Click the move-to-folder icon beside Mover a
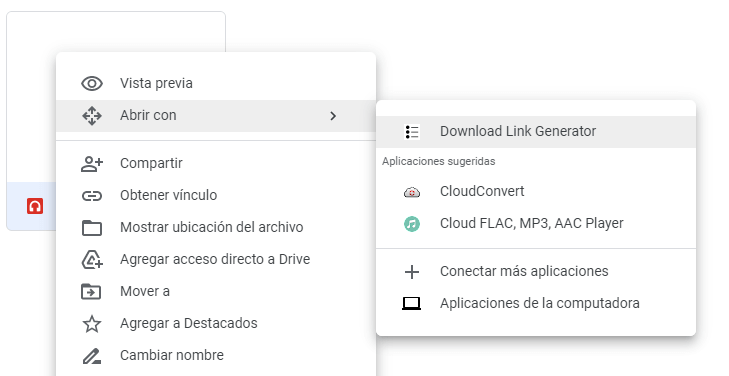The height and width of the screenshot is (376, 729). pos(92,292)
